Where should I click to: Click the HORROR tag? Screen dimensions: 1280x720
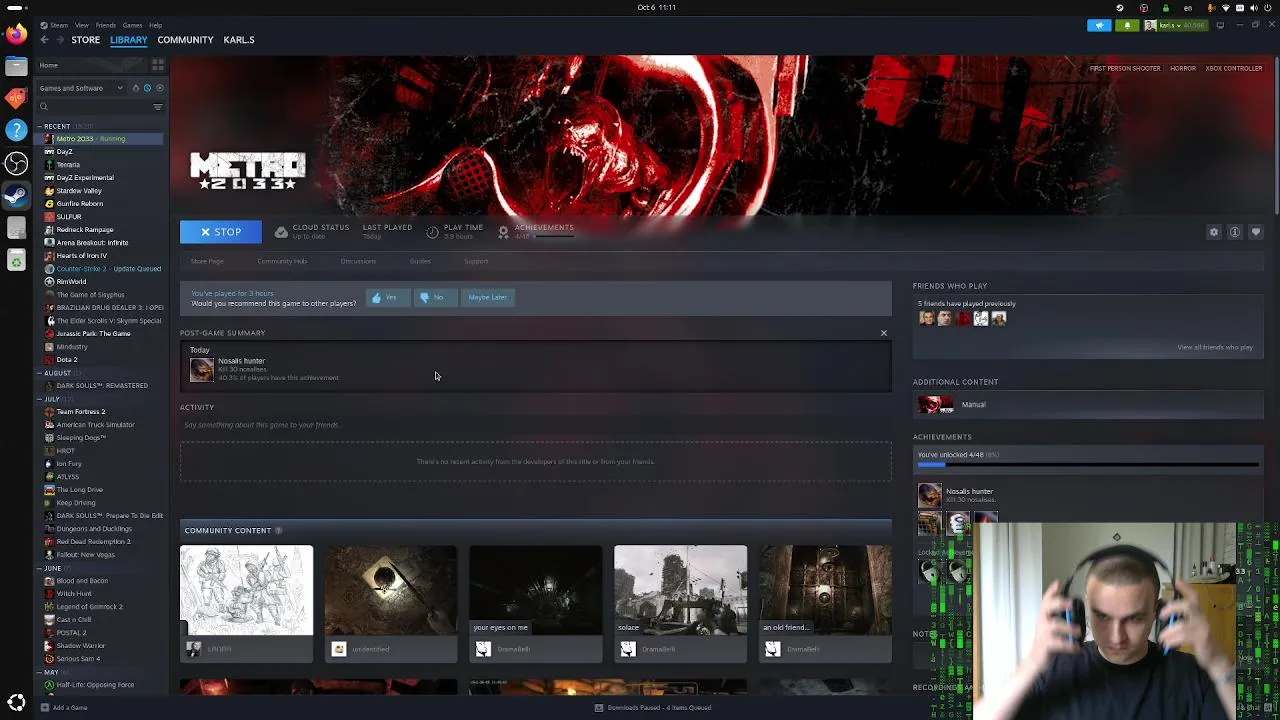(1183, 69)
